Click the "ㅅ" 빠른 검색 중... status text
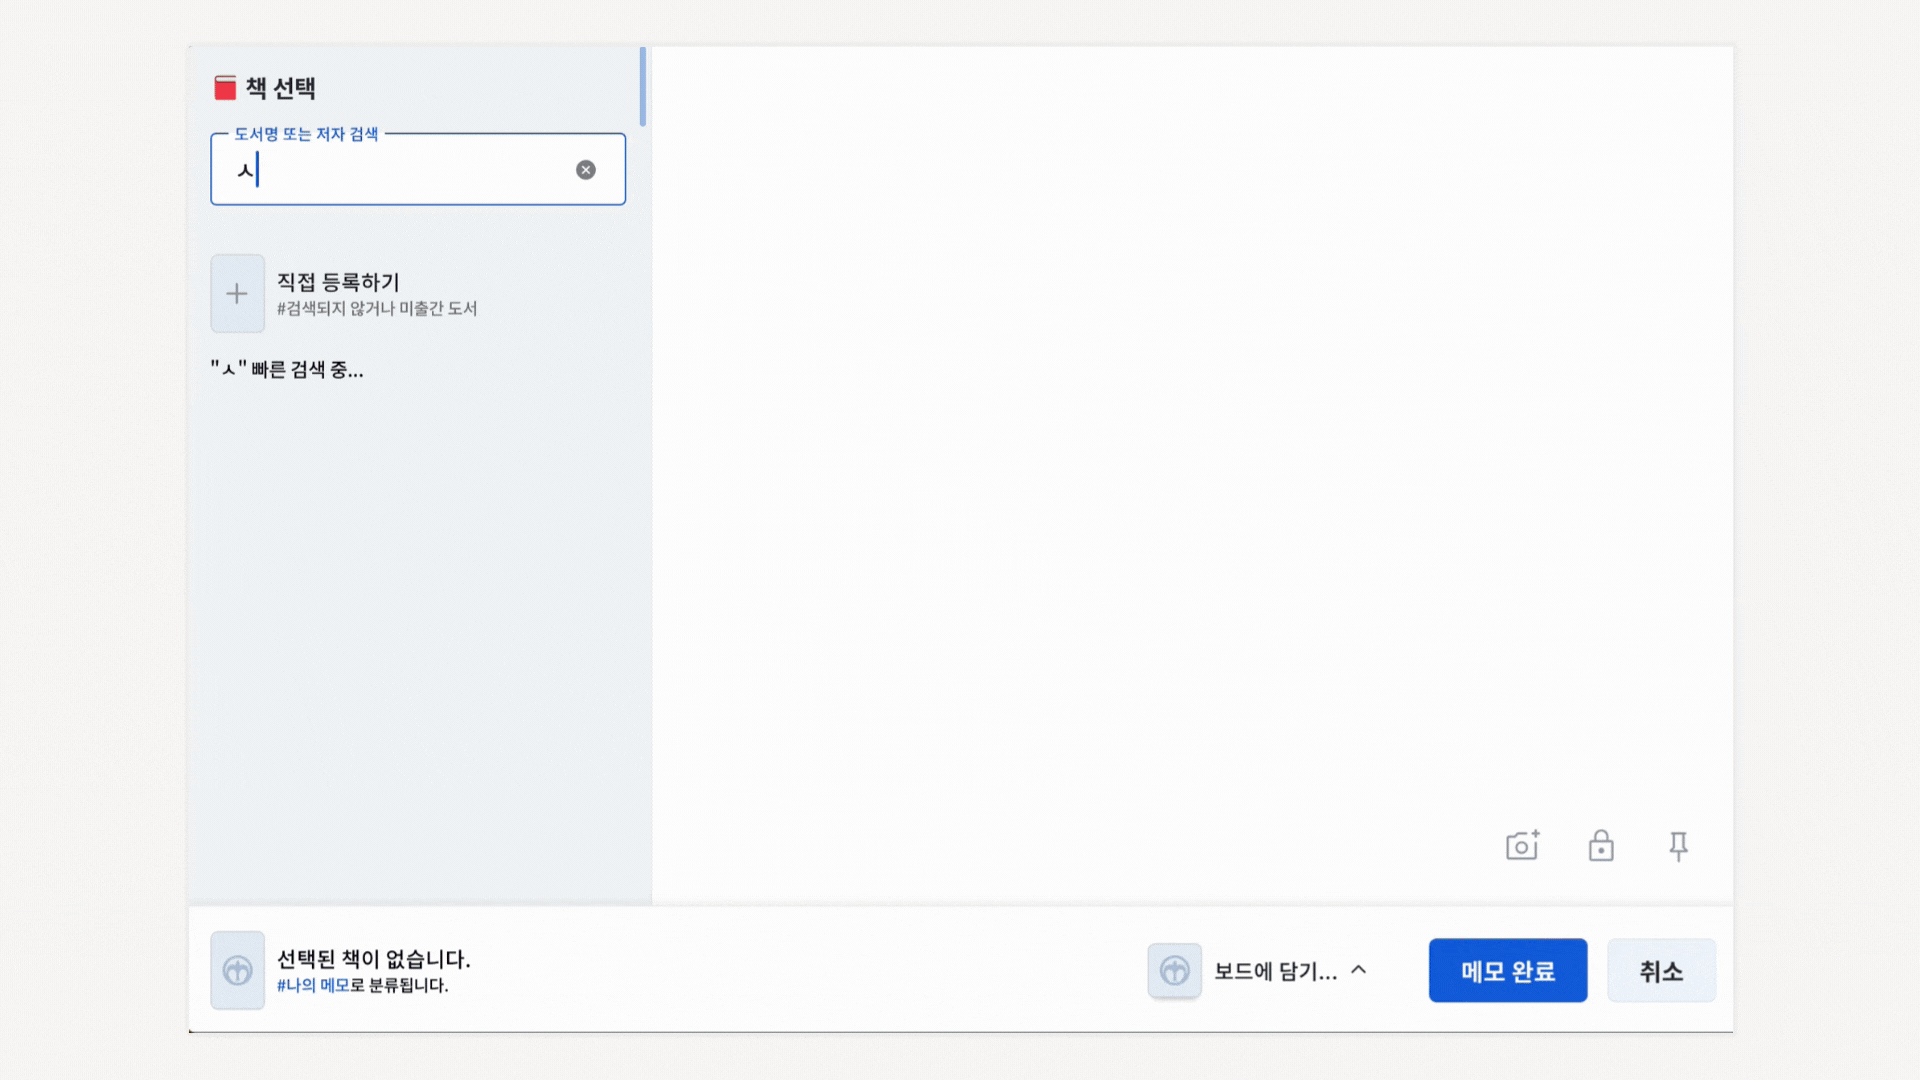Screen dimensions: 1920x1080 287,370
